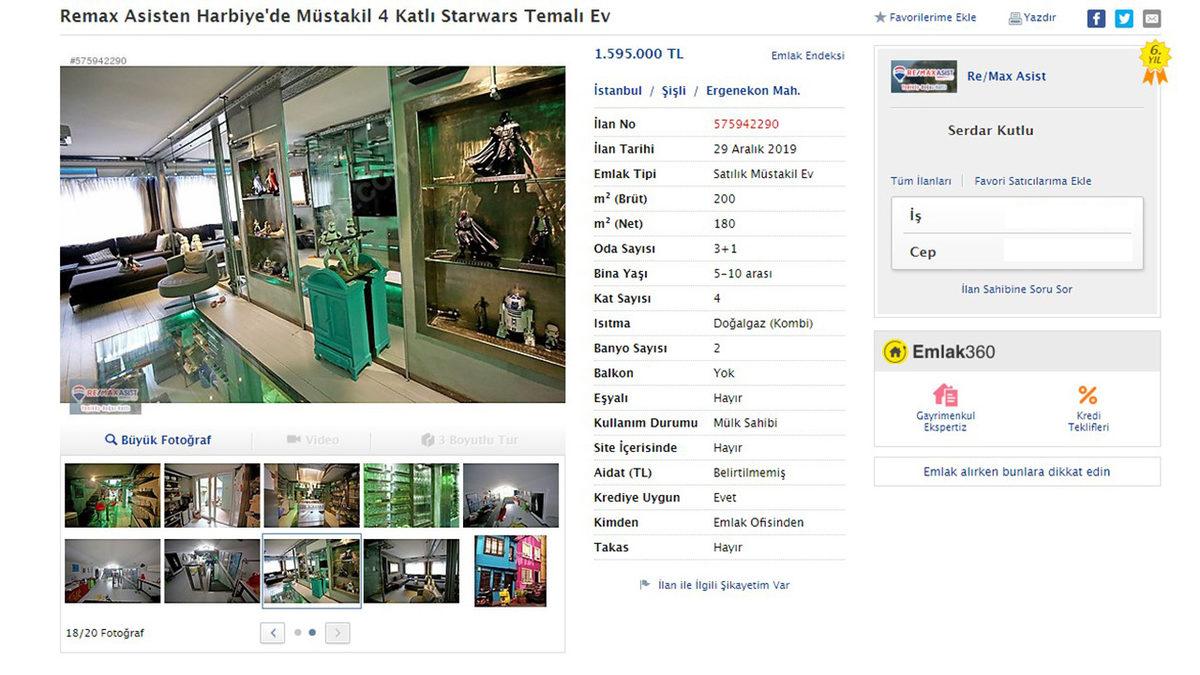Add listing with Favorilerime Ekle star
Image resolution: width=1200 pixels, height=675 pixels.
click(x=880, y=17)
